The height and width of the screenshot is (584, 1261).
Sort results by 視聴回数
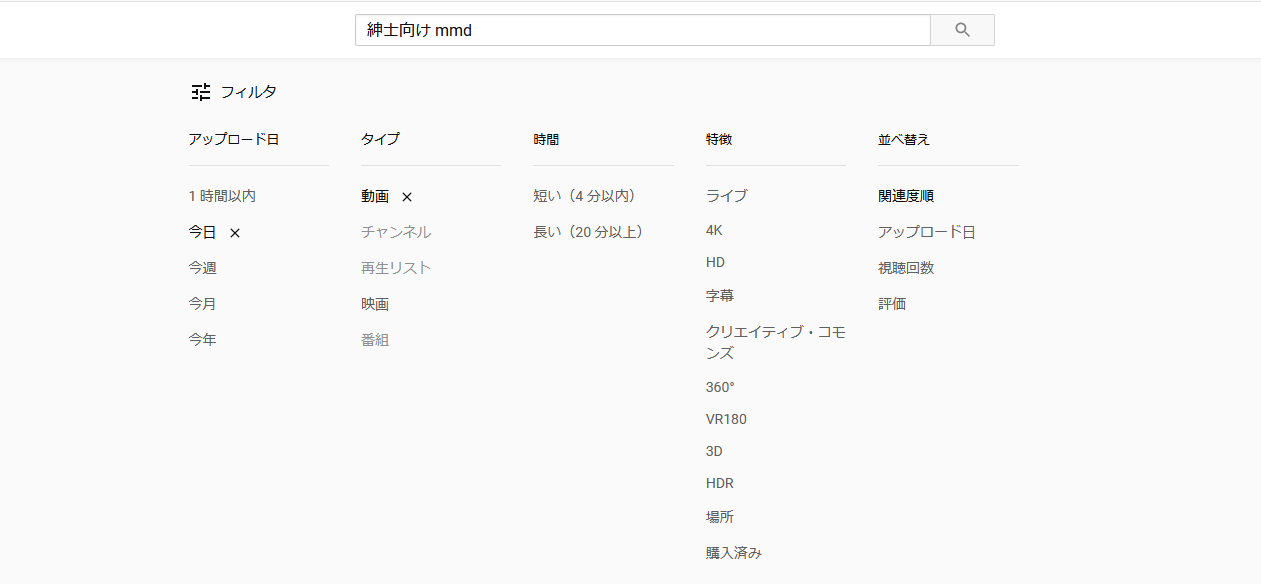(x=906, y=268)
